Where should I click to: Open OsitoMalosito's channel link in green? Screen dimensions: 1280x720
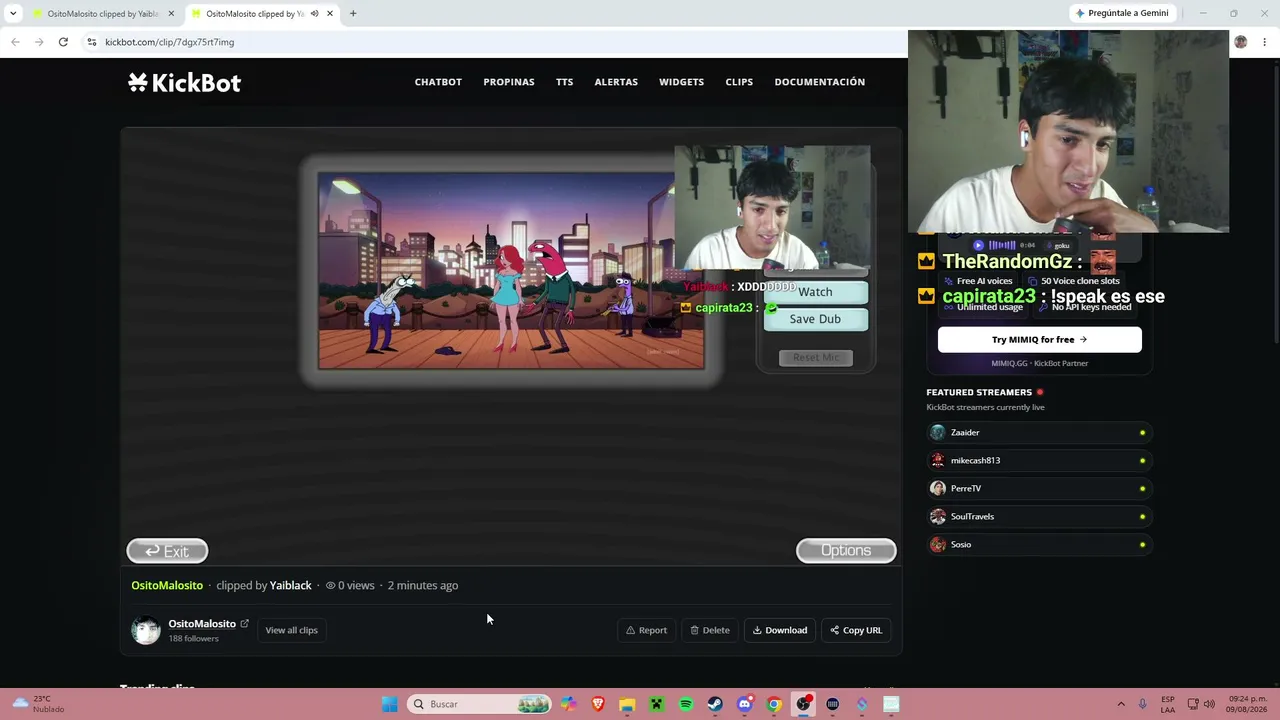pos(167,585)
